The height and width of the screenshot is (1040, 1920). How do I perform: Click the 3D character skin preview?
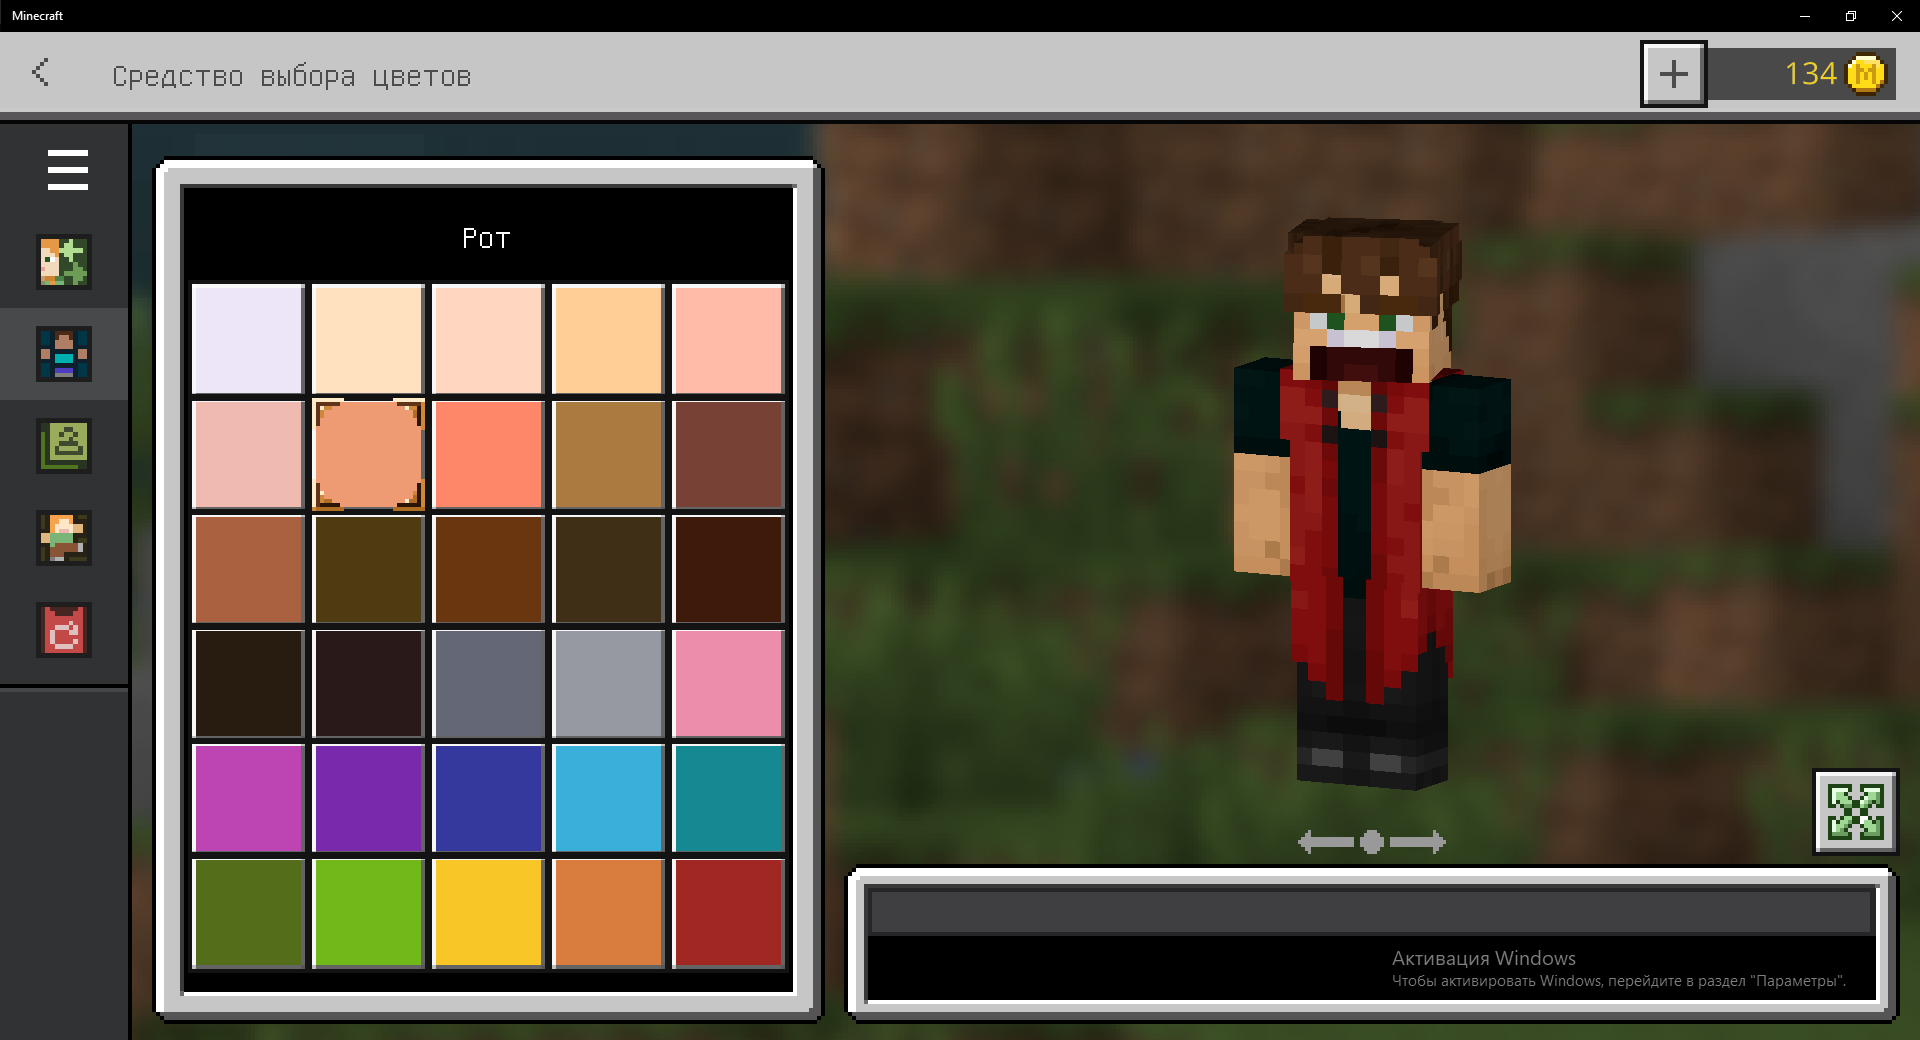pyautogui.click(x=1372, y=503)
